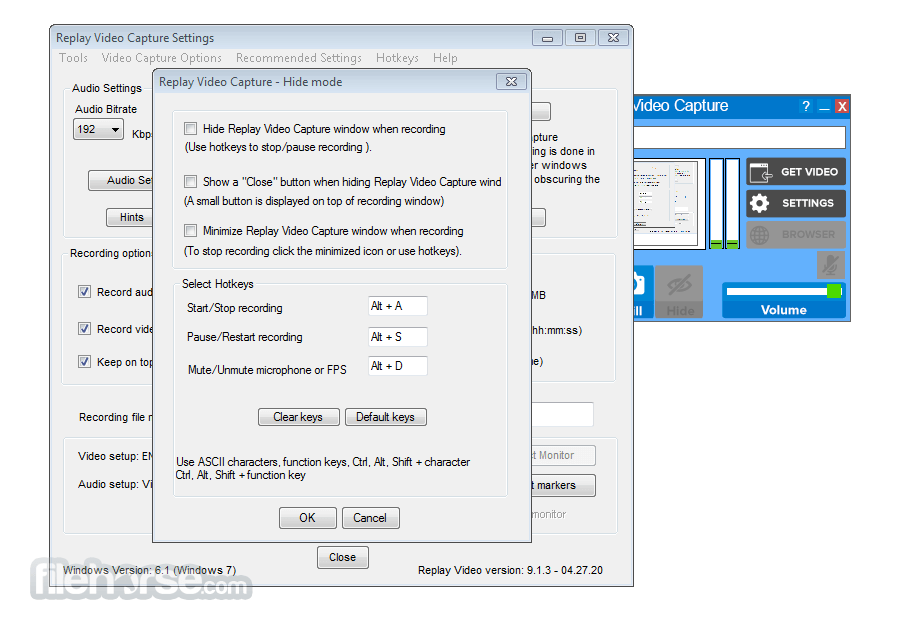Click the "Audio Bitrate" label
Image resolution: width=900 pixels, height=630 pixels.
pos(106,109)
